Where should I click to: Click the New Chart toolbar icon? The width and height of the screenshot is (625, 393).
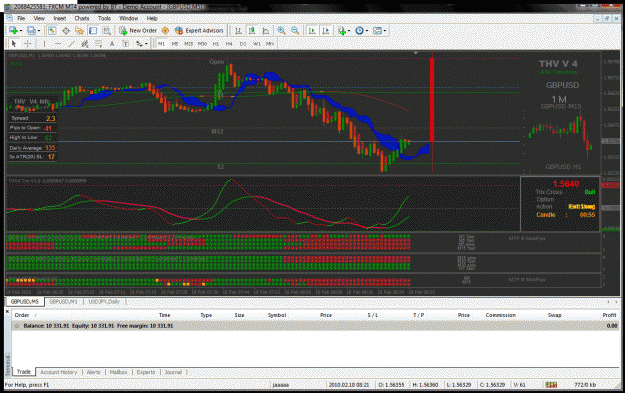click(x=13, y=31)
